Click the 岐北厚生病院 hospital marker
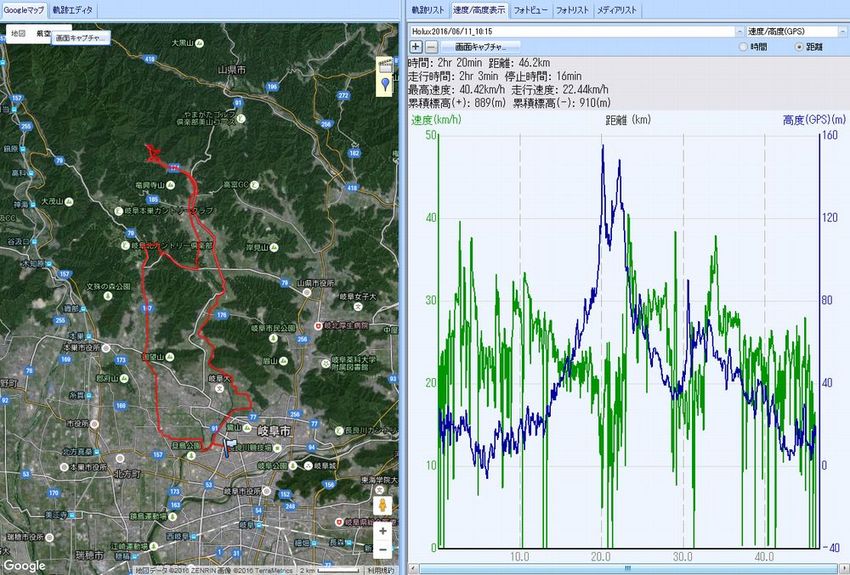Screen dimensions: 850x575 coord(318,326)
